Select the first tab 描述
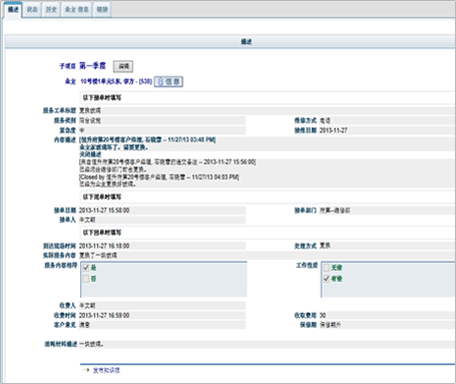The width and height of the screenshot is (456, 384). point(13,10)
